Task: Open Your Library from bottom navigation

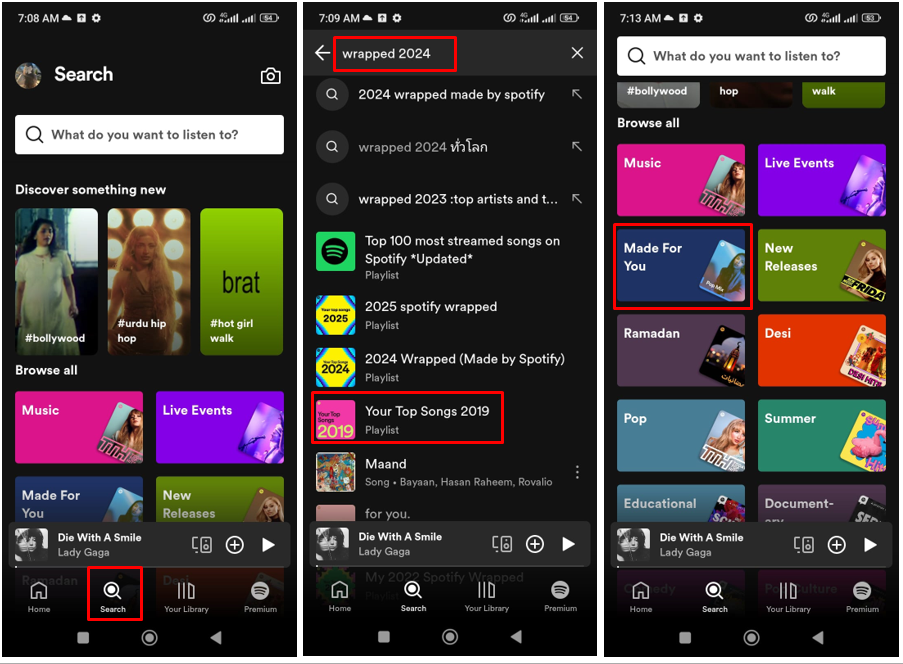Action: [186, 593]
